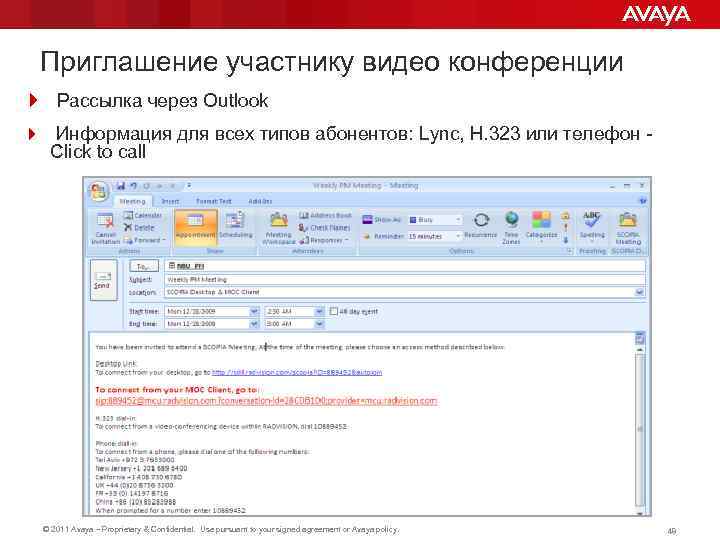Click the Office orb button

98,191
